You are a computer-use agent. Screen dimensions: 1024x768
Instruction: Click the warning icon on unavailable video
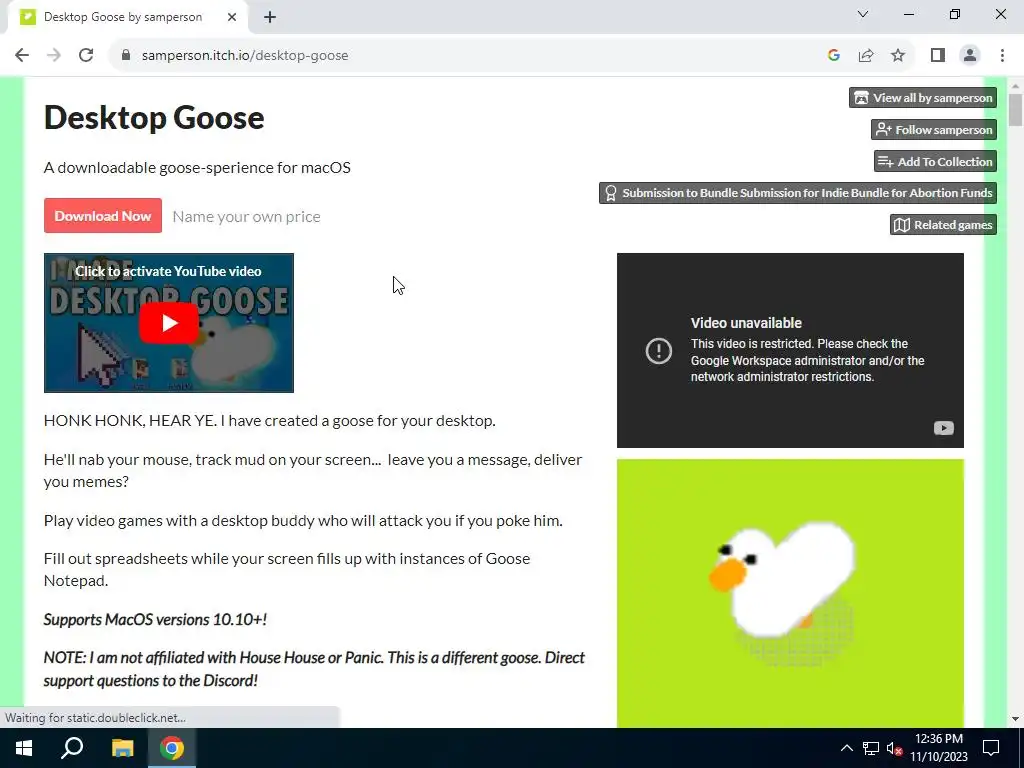pos(658,351)
